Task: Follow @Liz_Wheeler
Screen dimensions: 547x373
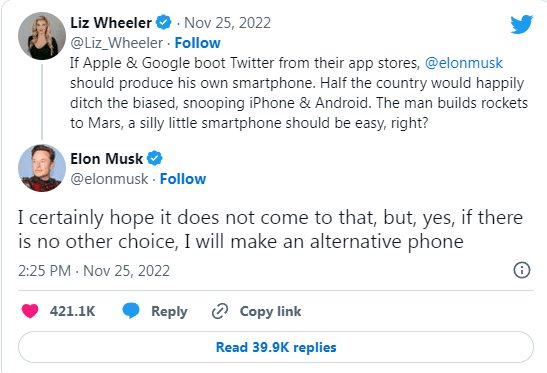Action: 197,43
